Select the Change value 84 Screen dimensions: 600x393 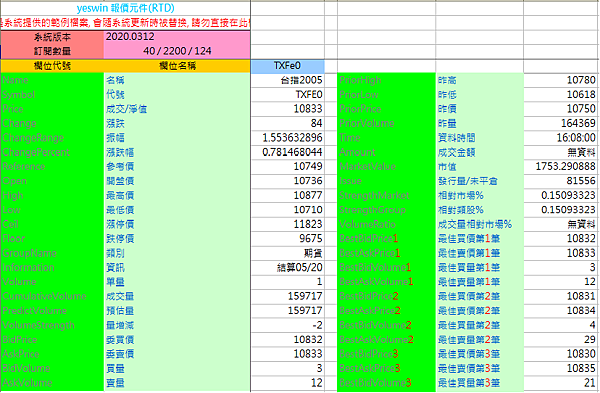coord(288,124)
